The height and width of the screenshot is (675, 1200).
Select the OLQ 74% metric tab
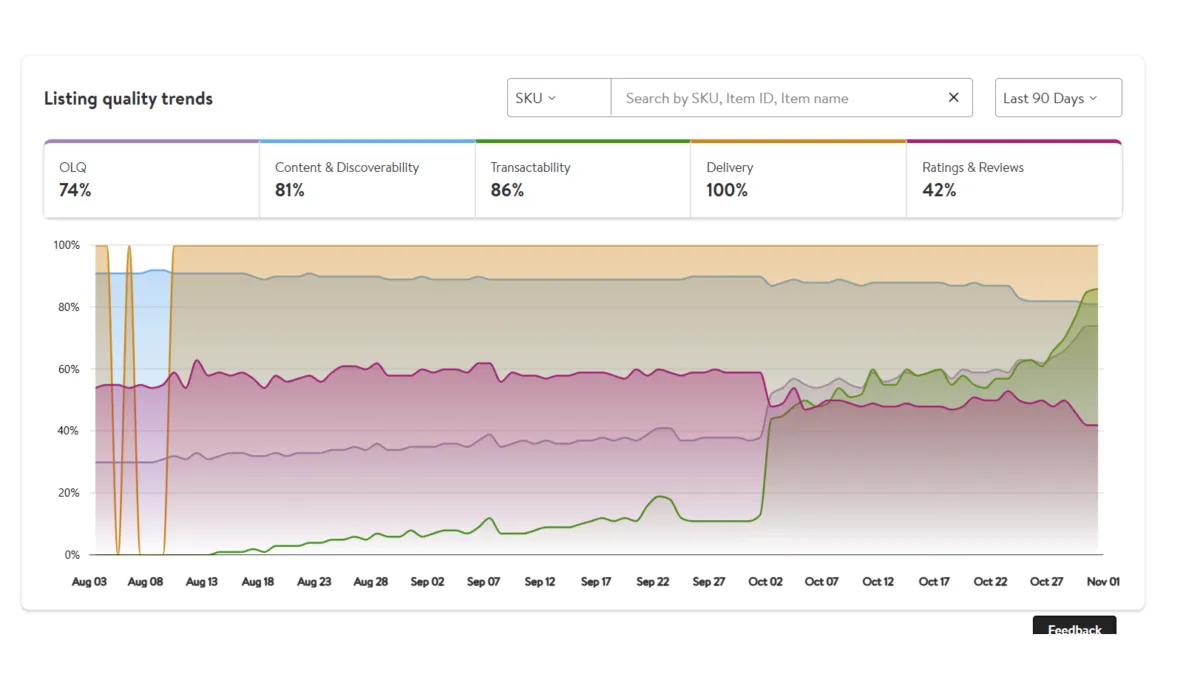[151, 180]
